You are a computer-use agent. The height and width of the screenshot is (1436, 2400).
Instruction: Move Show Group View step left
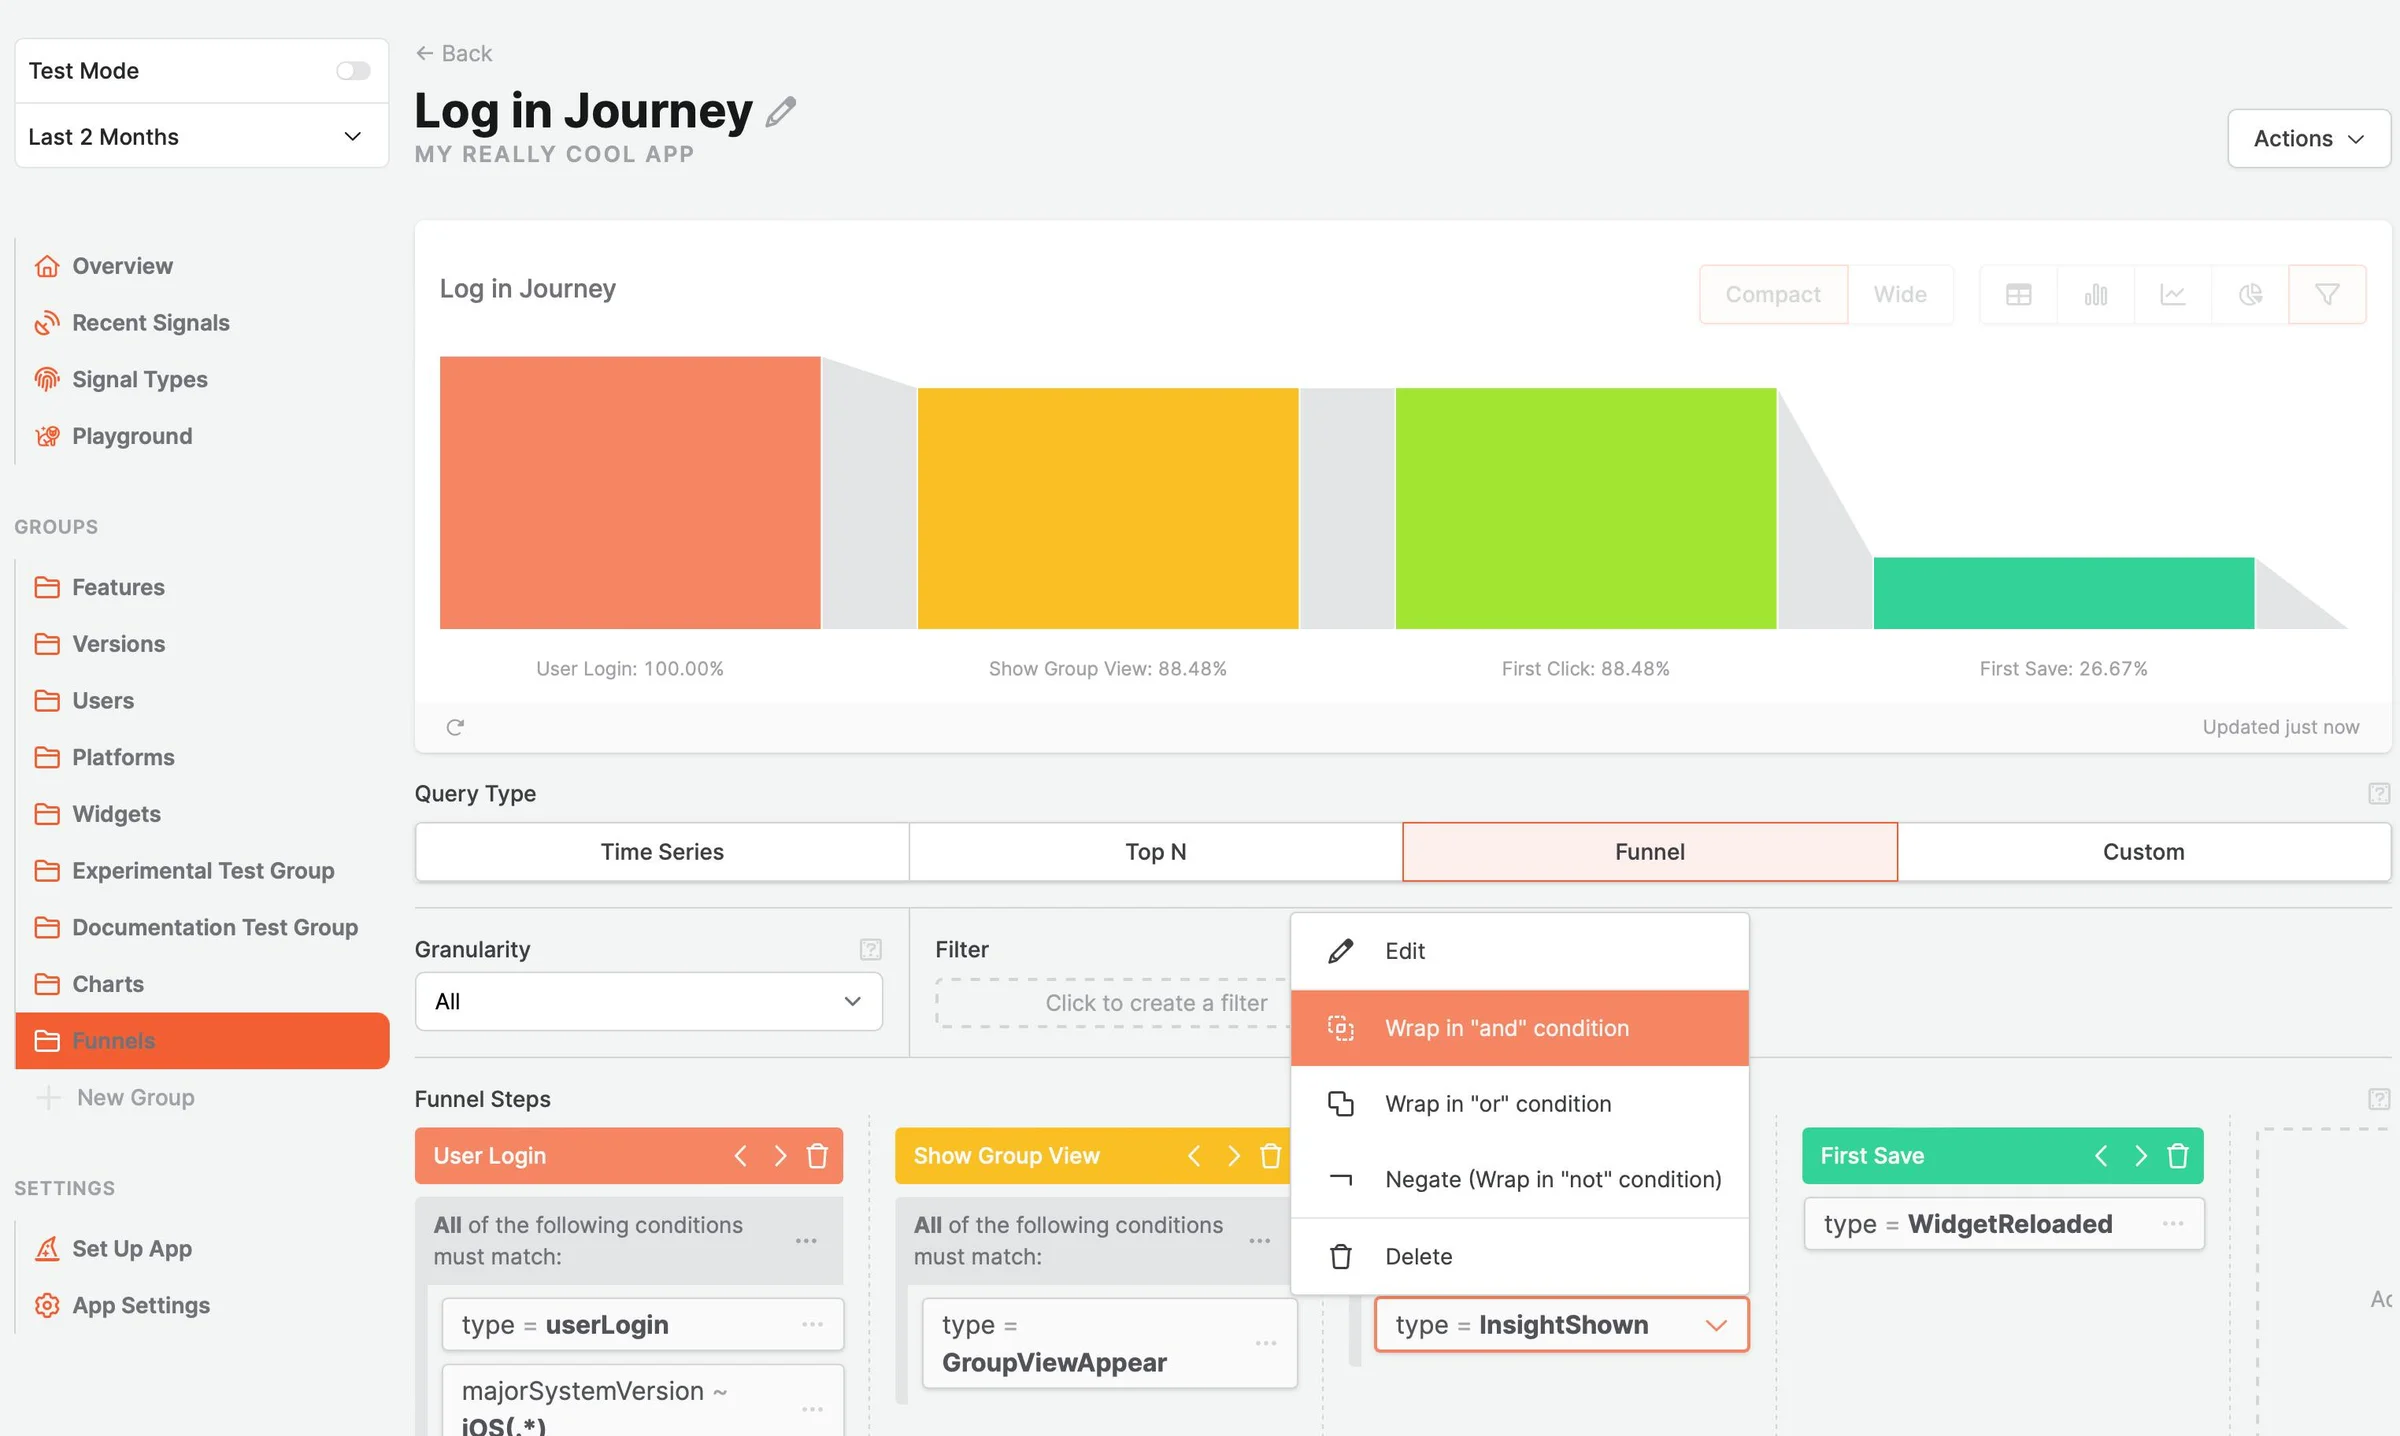[x=1194, y=1156]
